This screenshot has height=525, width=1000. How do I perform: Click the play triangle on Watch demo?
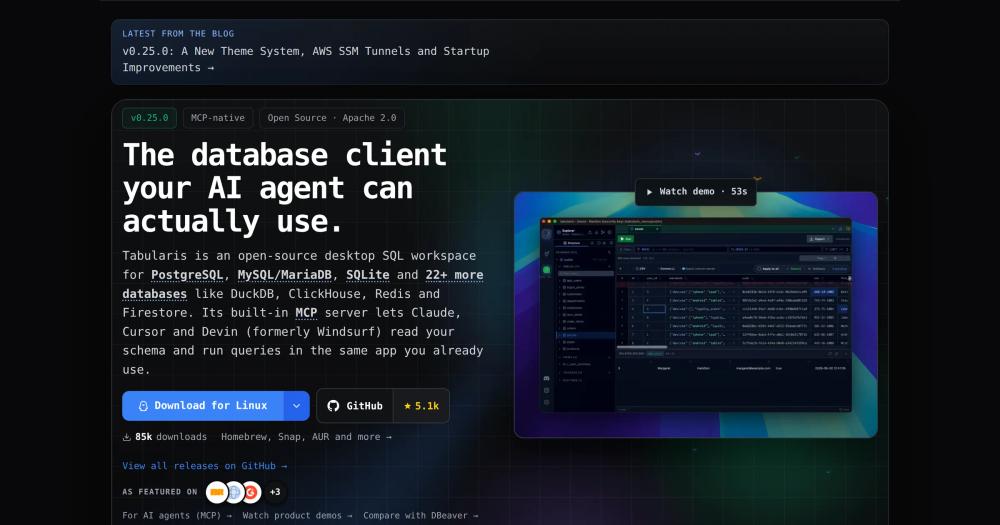click(x=649, y=192)
